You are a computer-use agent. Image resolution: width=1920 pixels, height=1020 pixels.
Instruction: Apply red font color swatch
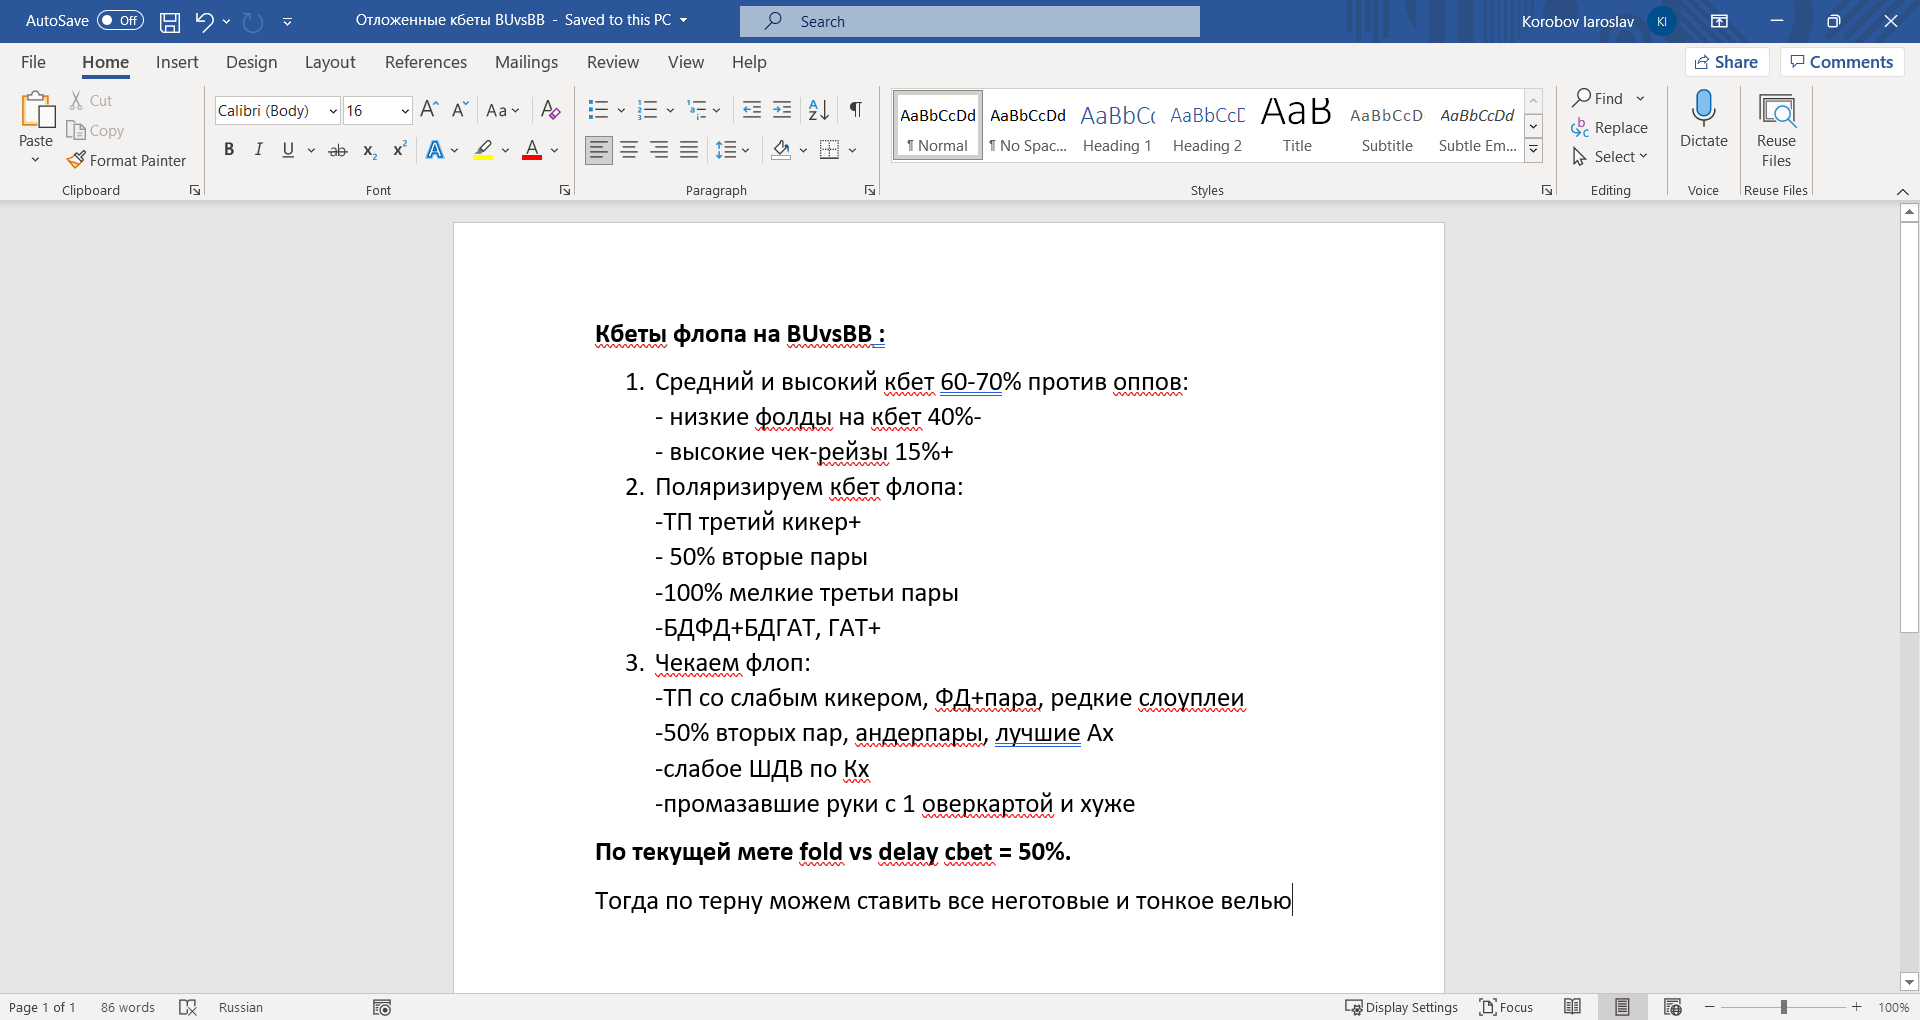[532, 150]
